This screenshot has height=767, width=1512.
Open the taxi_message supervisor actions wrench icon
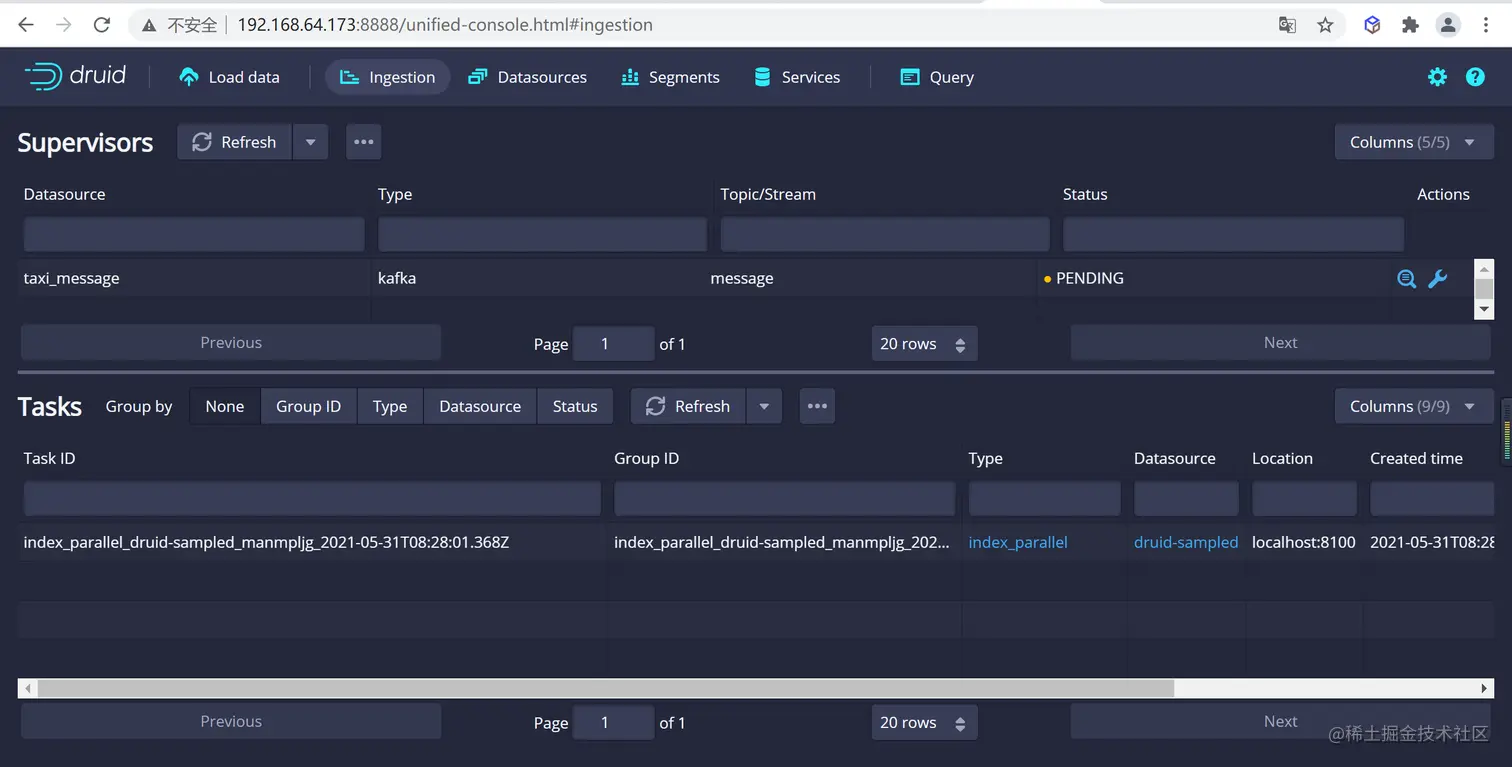tap(1438, 279)
